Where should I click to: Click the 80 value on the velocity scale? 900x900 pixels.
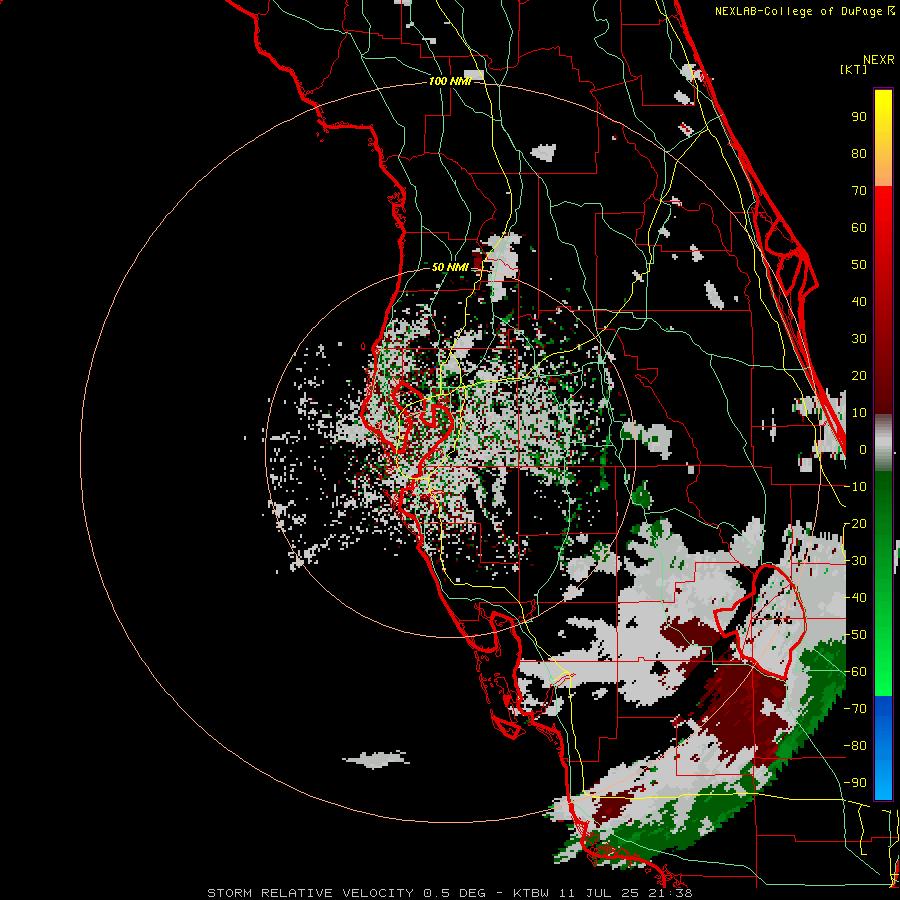point(859,154)
